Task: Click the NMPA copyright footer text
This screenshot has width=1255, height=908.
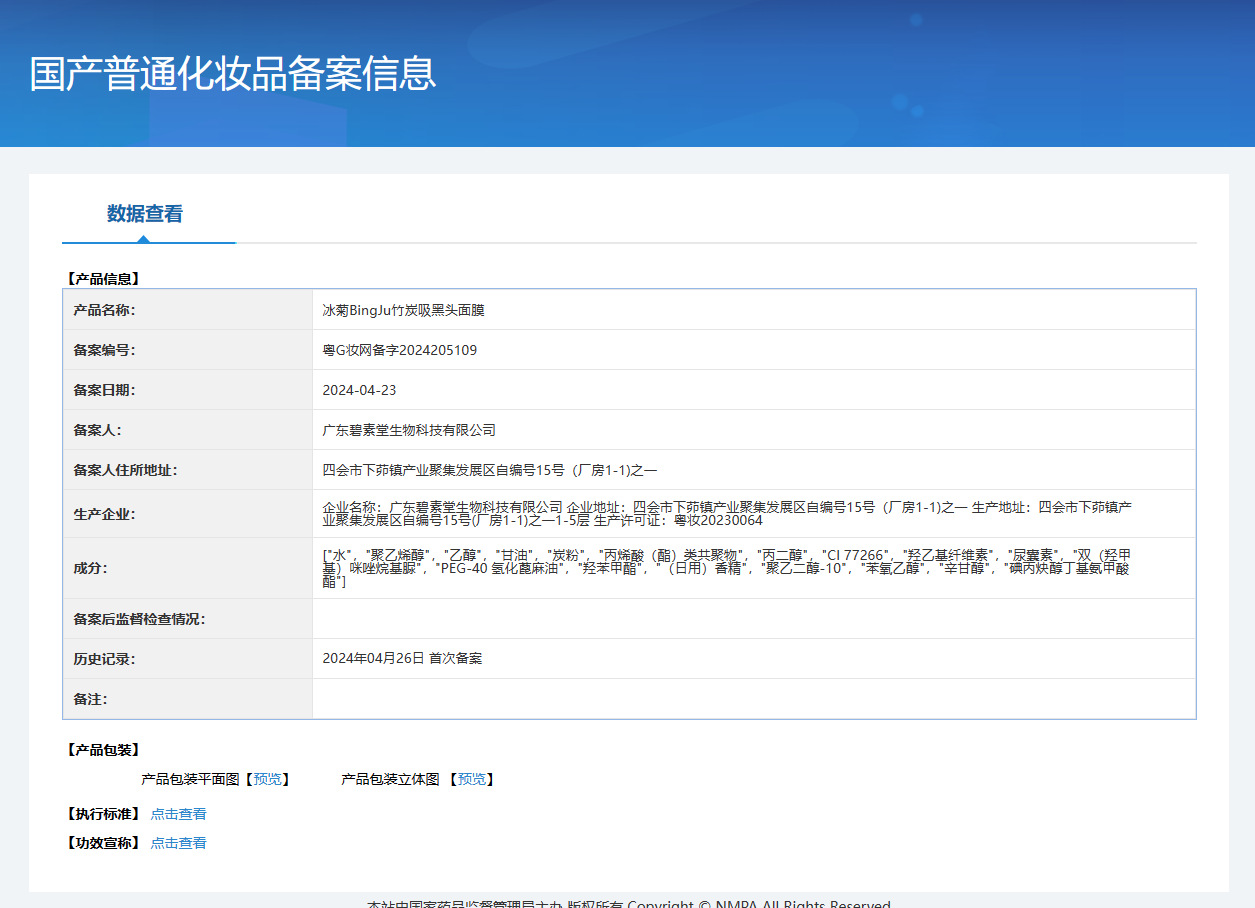Action: pos(628,903)
